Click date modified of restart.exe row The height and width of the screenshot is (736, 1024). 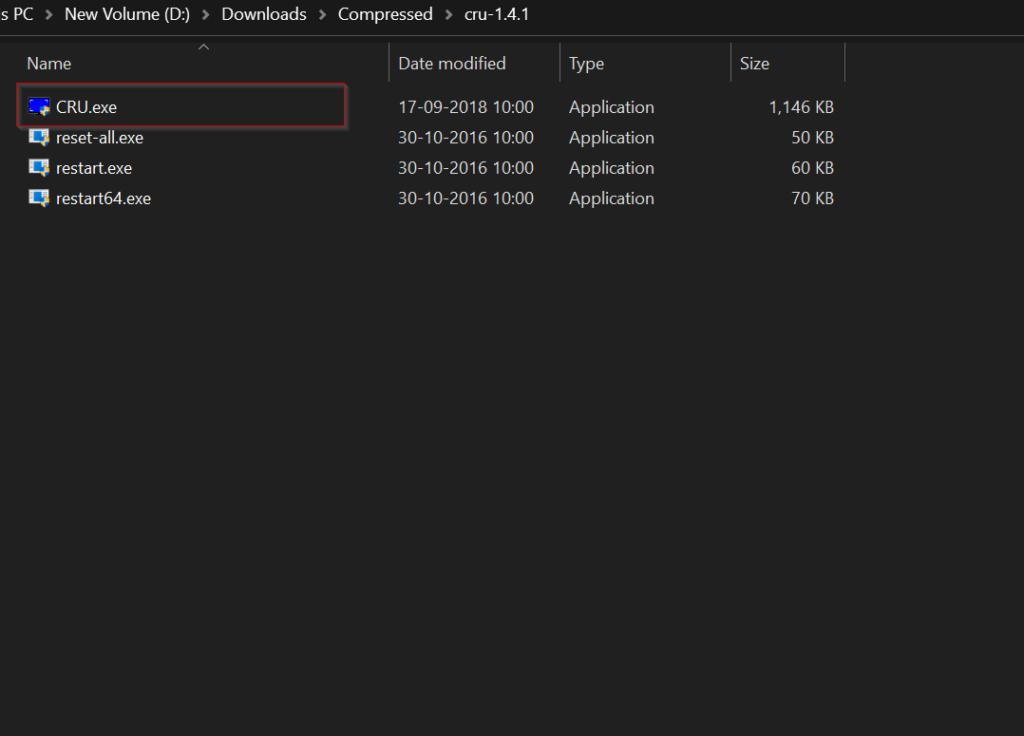click(466, 168)
